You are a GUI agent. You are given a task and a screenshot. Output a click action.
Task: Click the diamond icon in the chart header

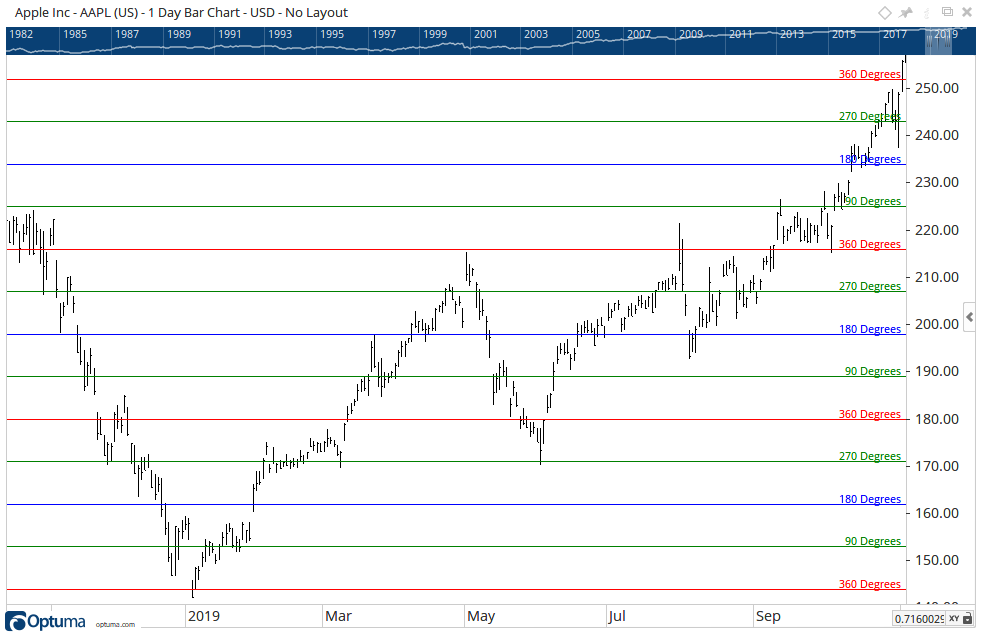coord(884,13)
